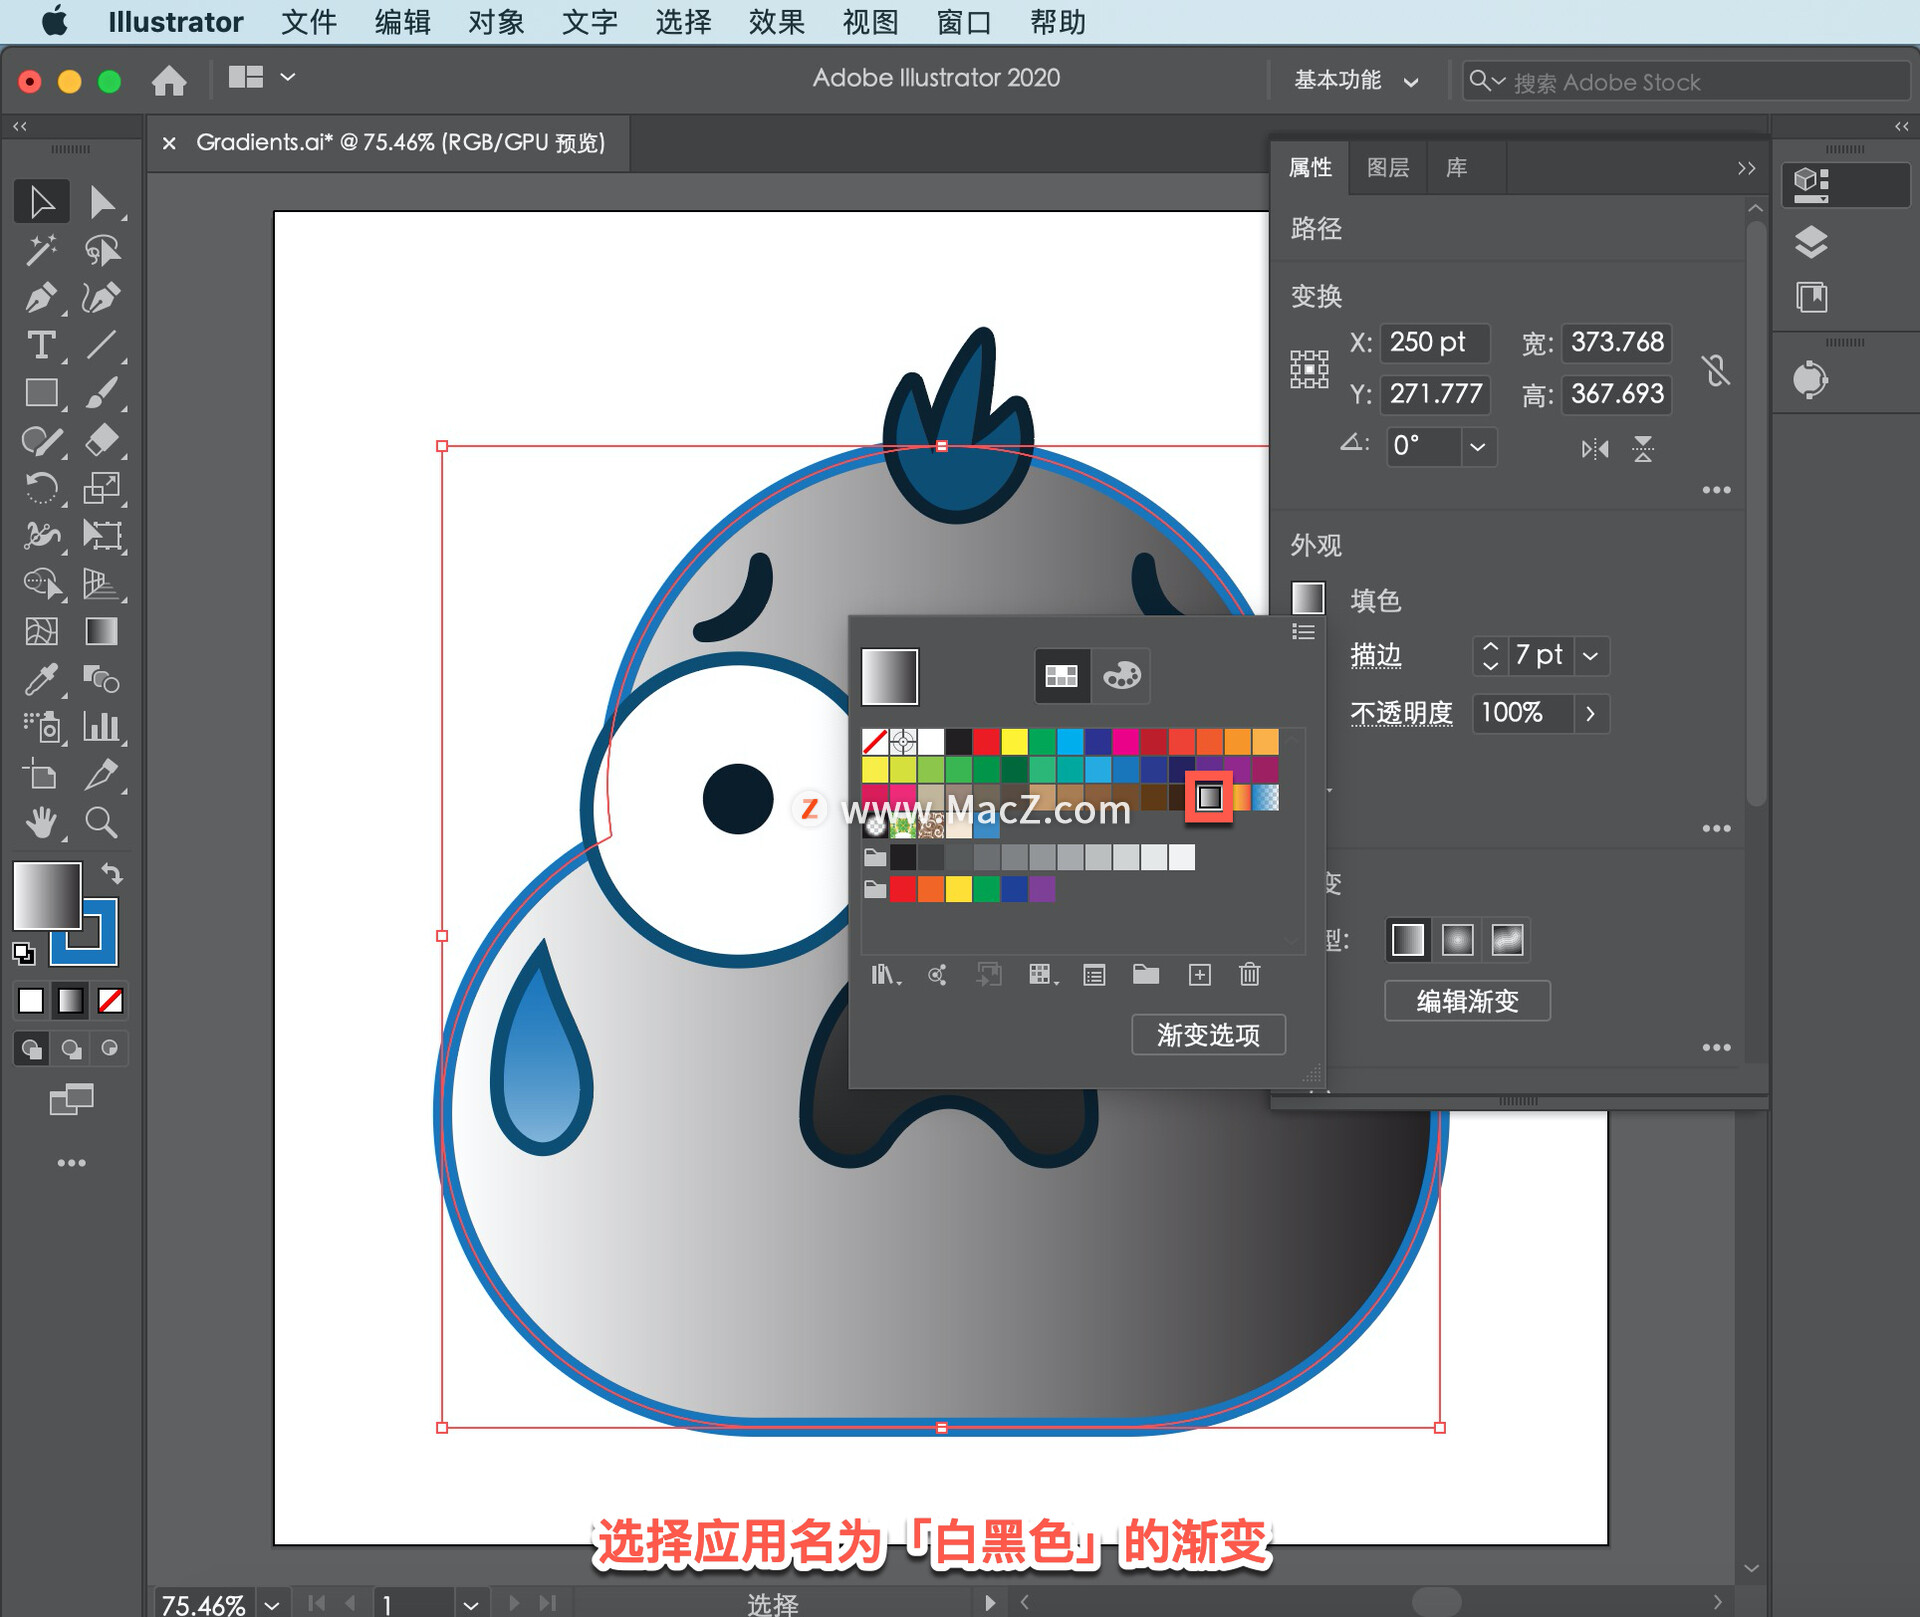Click the new swatch plus icon

(1199, 975)
